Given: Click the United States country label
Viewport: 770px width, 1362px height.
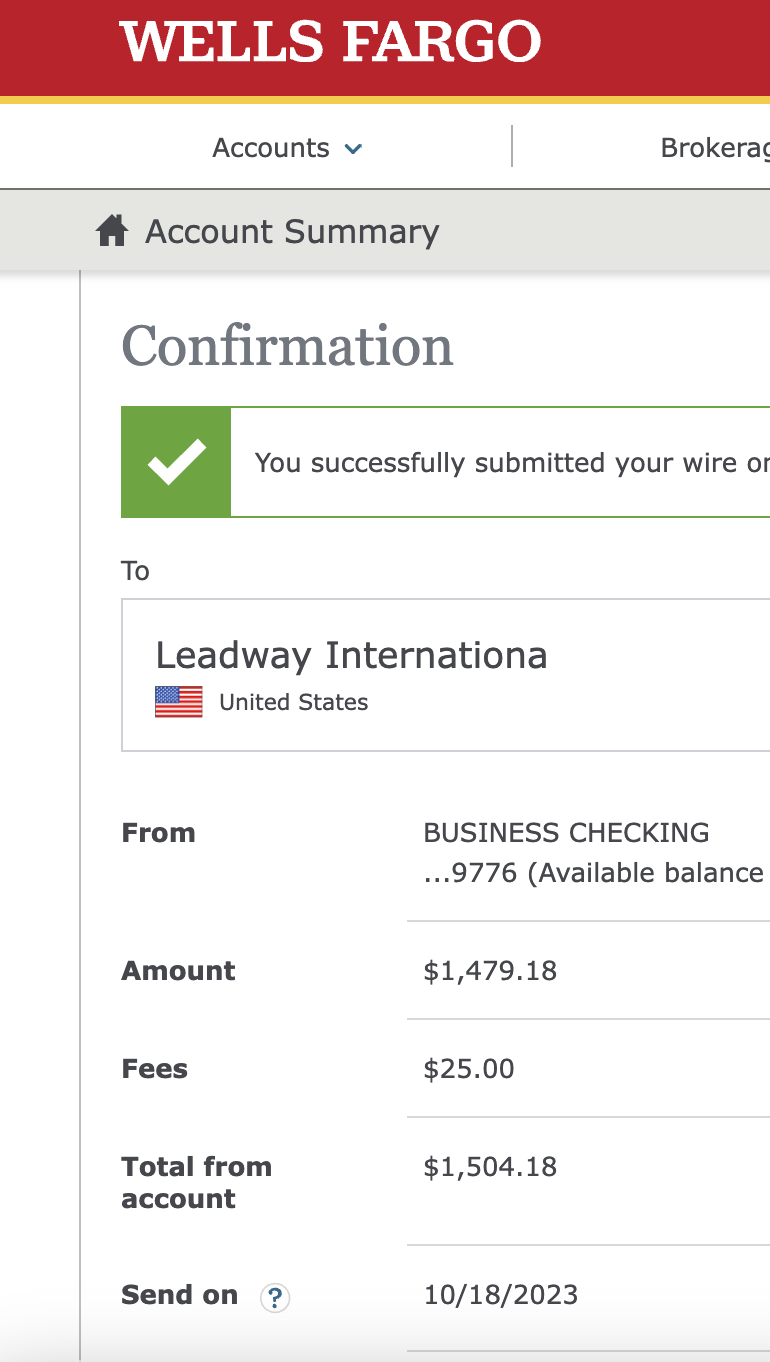Looking at the screenshot, I should (293, 702).
